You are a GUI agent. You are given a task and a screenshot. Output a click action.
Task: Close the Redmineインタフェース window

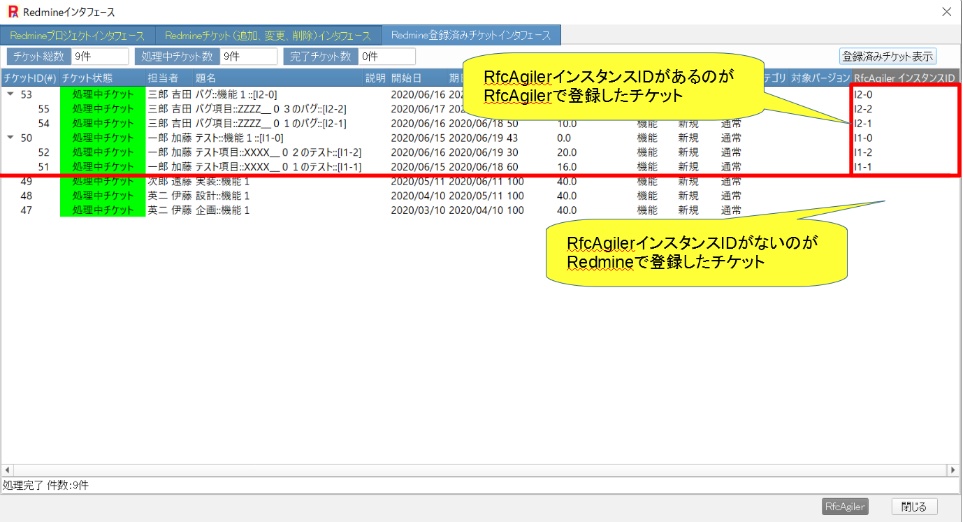click(x=946, y=12)
